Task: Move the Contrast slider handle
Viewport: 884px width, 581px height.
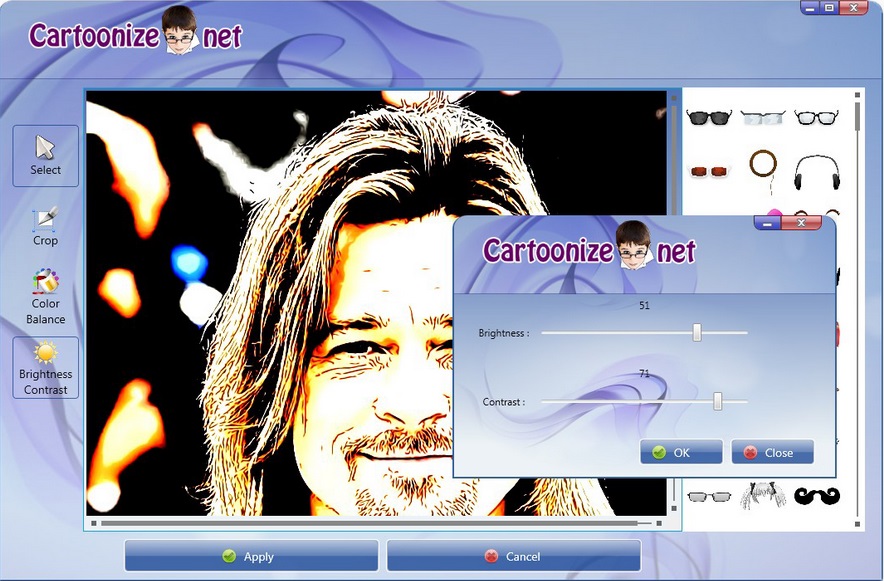Action: point(717,401)
